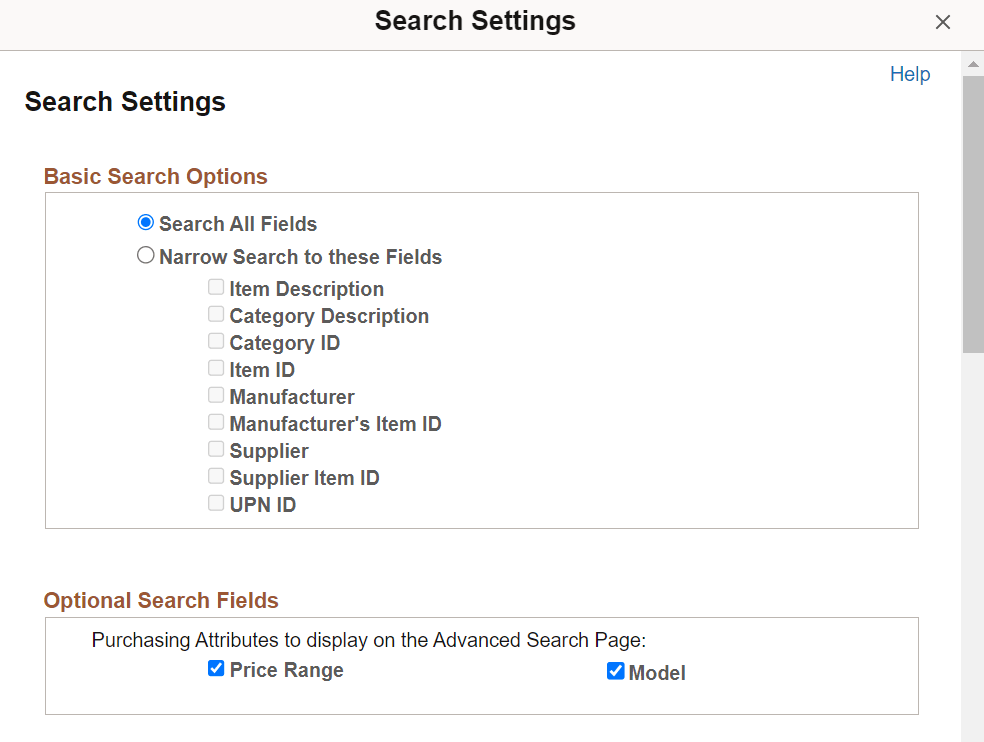984x742 pixels.
Task: Close the Search Settings dialog
Action: tap(942, 21)
